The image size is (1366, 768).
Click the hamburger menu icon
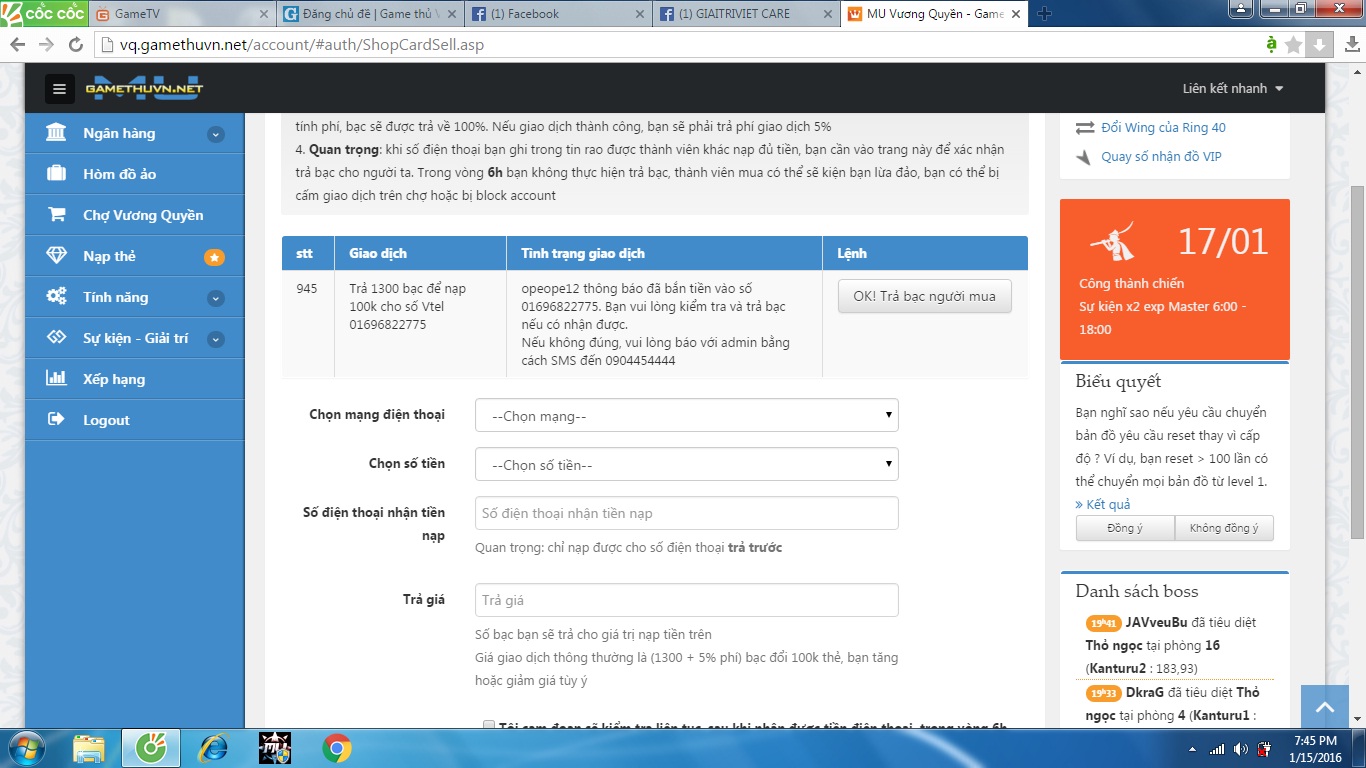tap(59, 89)
